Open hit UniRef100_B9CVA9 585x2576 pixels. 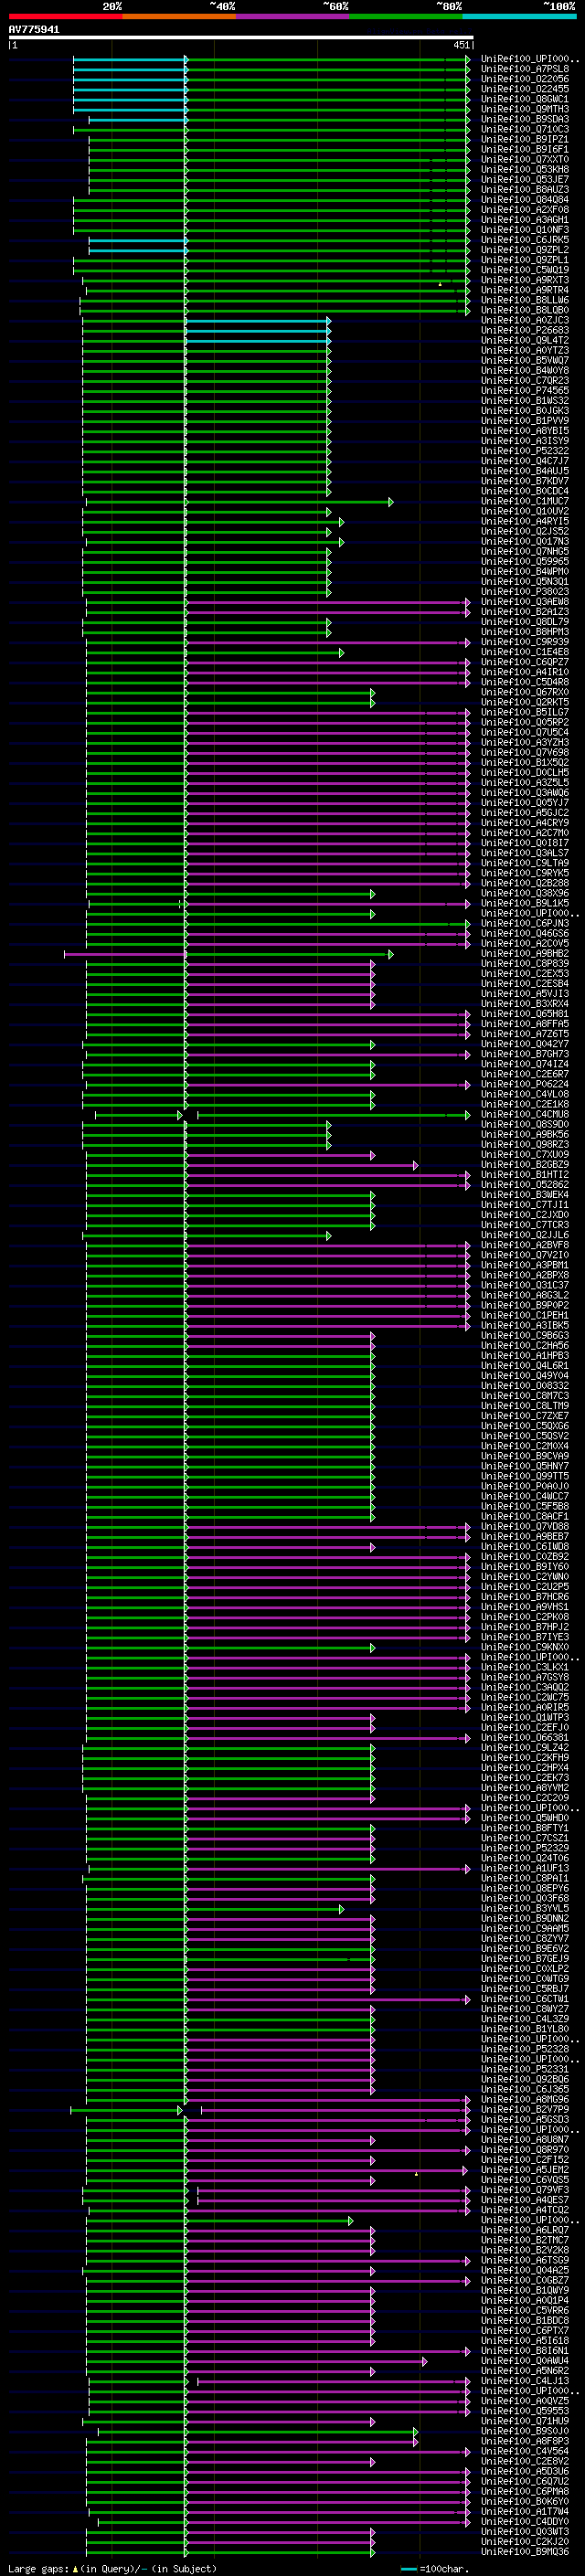point(525,1456)
